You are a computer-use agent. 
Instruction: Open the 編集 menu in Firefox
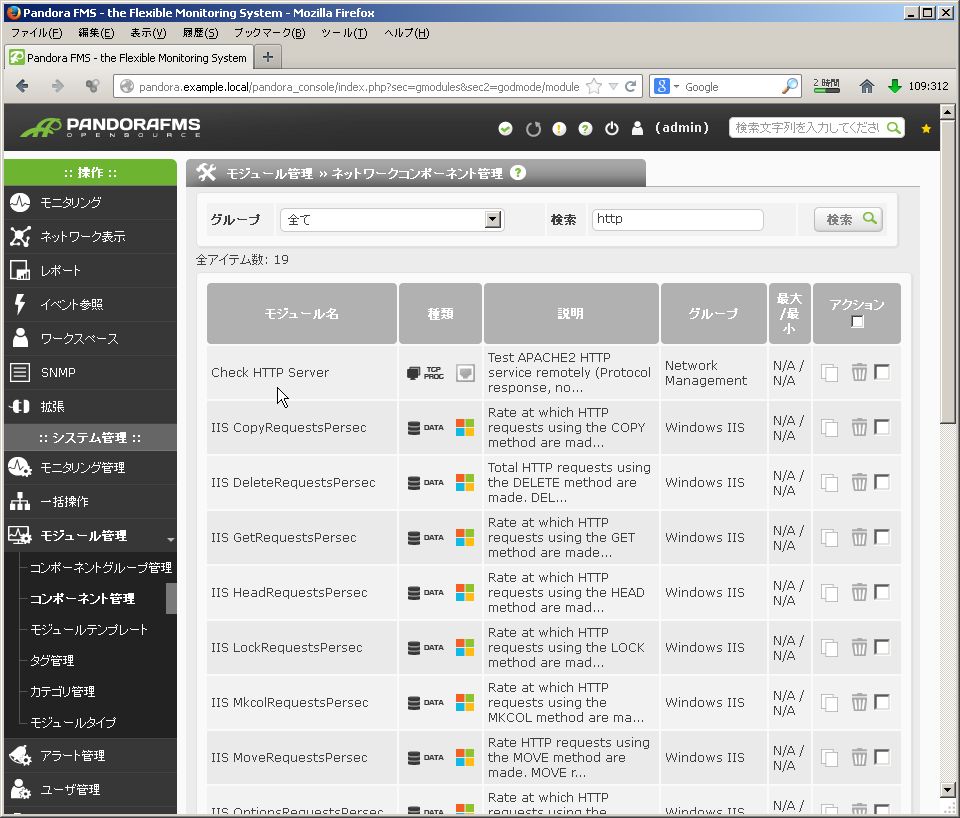(96, 33)
